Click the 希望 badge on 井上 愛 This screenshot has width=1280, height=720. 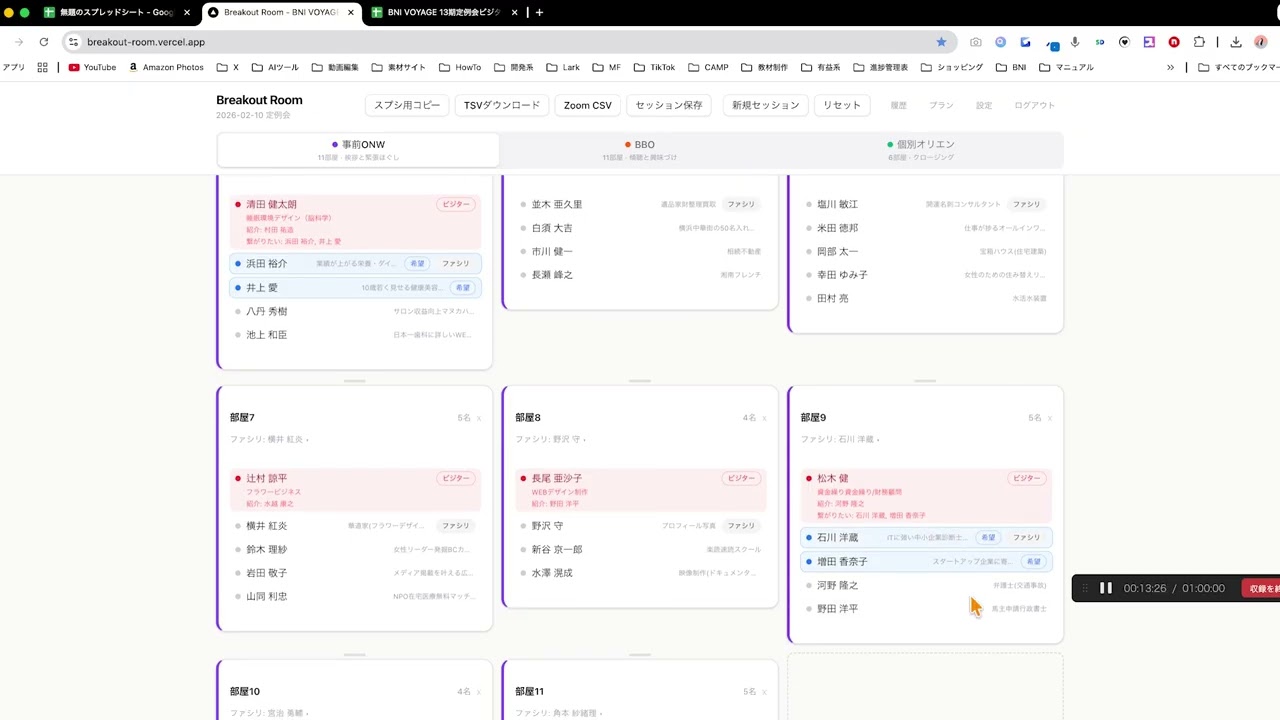pos(462,288)
